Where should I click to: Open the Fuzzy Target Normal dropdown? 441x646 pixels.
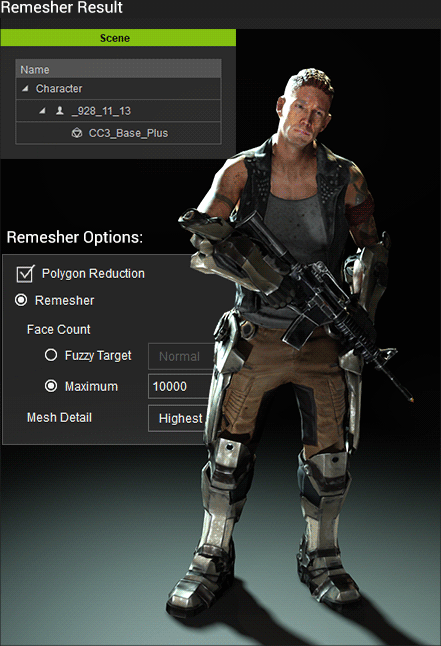click(181, 356)
